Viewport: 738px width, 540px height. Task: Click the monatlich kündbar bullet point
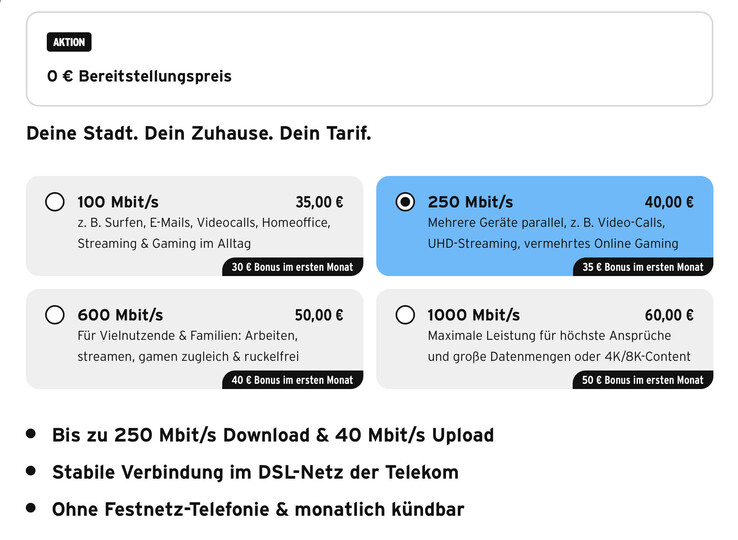258,509
